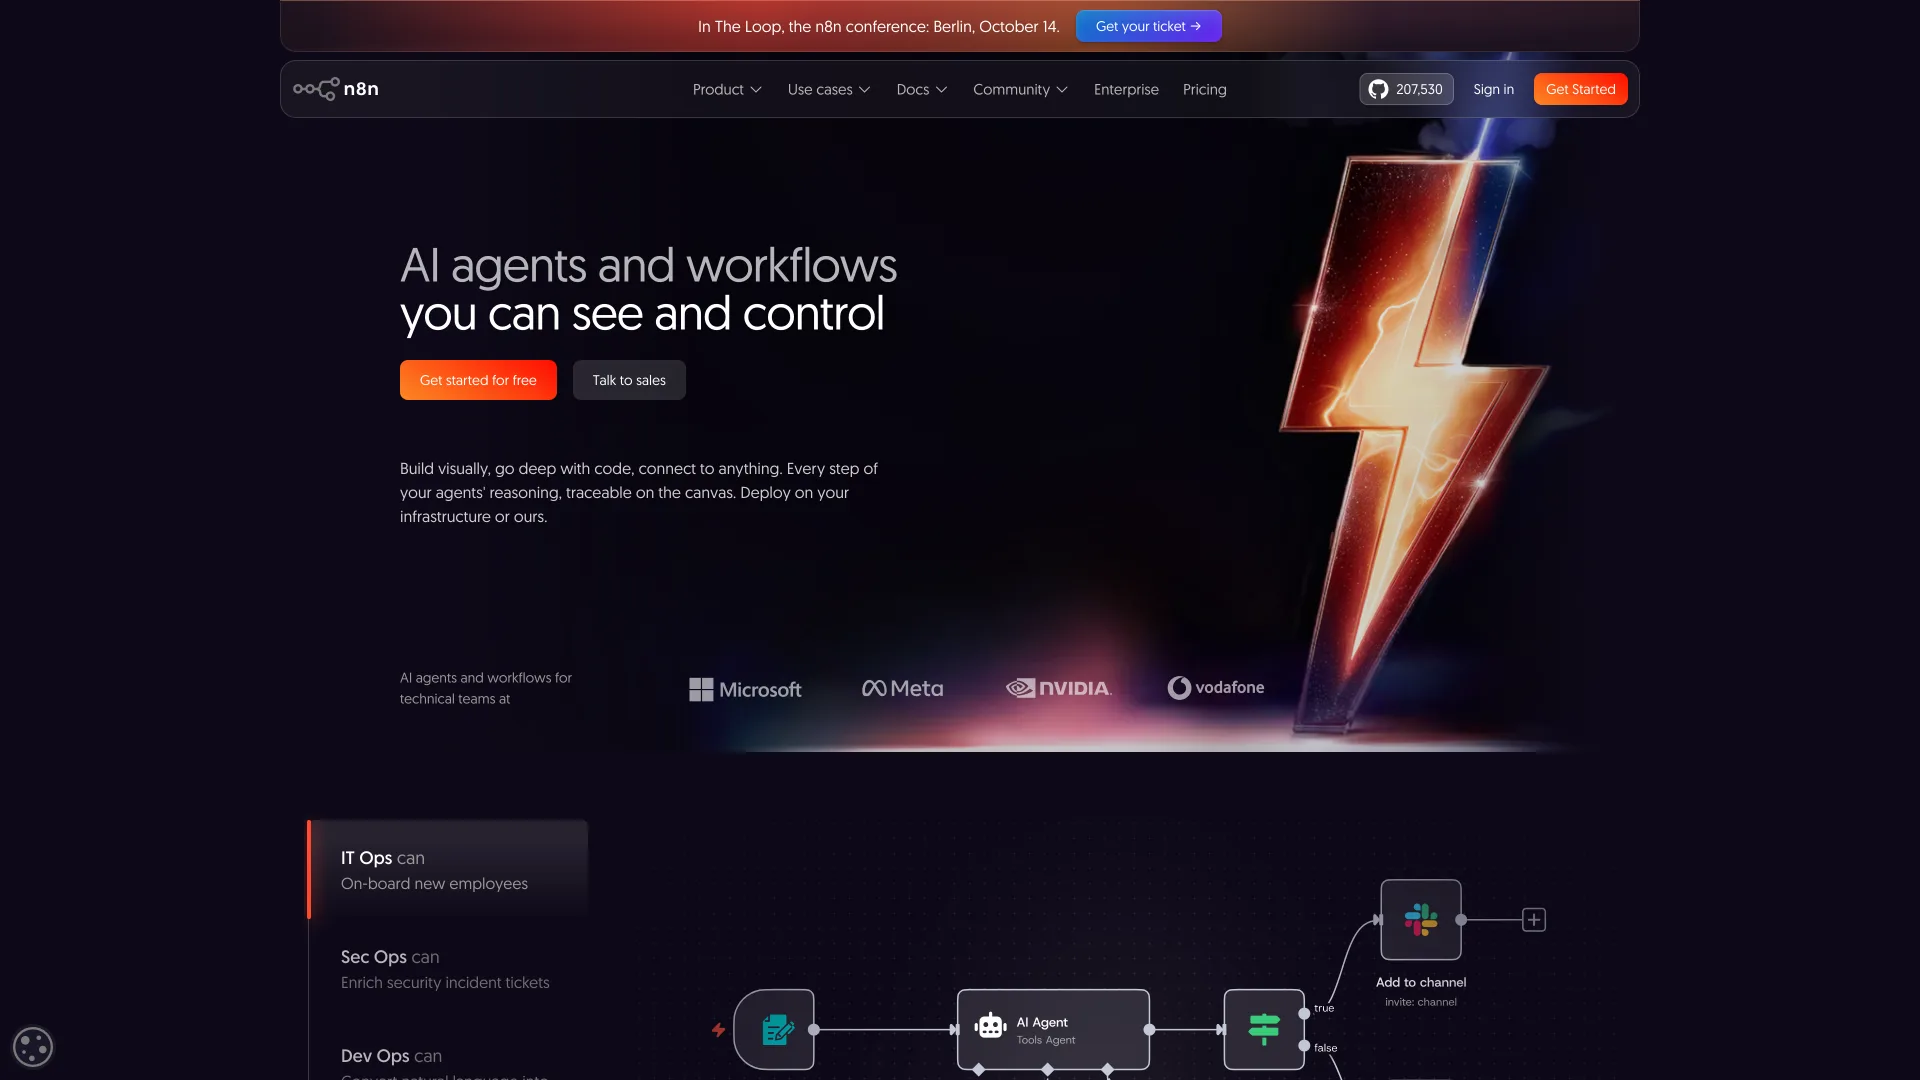
Task: Click the Vodafone logo
Action: click(1216, 688)
